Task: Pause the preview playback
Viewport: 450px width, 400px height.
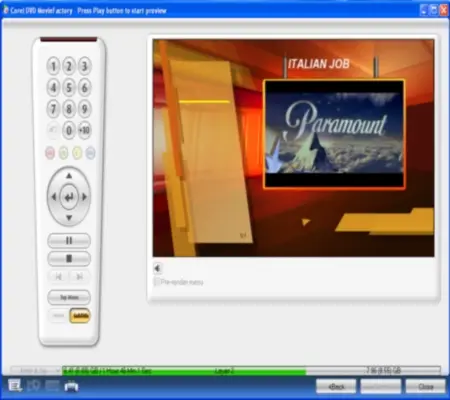Action: coord(69,241)
